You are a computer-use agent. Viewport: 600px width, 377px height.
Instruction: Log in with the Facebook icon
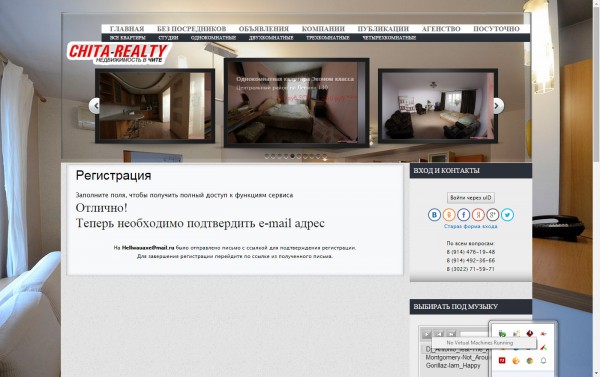[x=463, y=215]
